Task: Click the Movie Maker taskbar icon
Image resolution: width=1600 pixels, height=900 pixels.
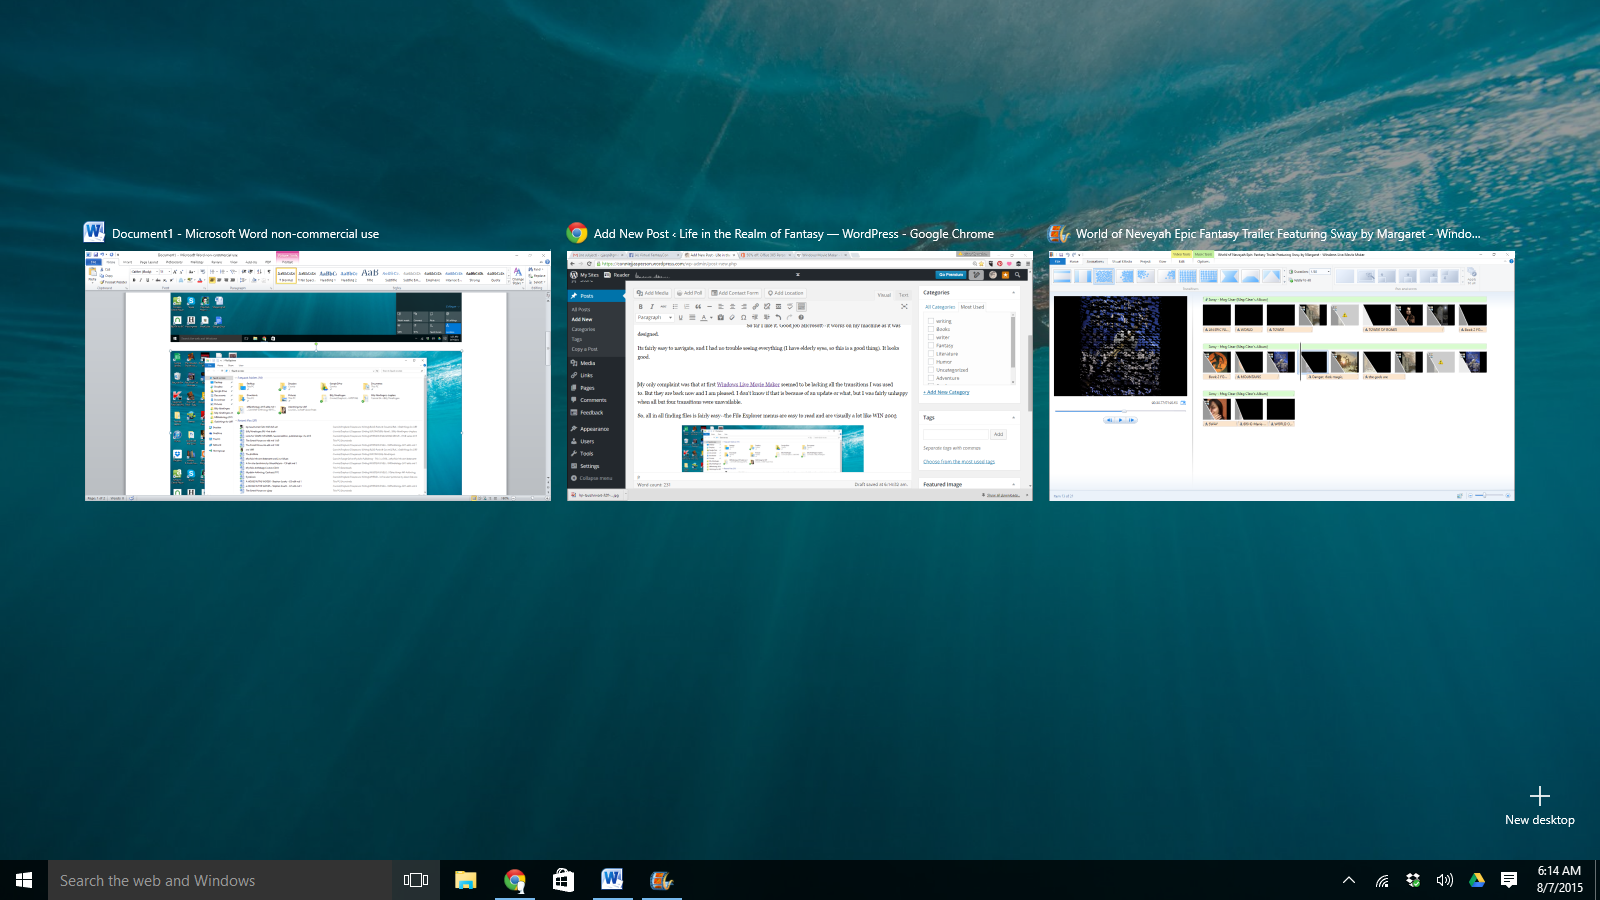Action: 661,880
